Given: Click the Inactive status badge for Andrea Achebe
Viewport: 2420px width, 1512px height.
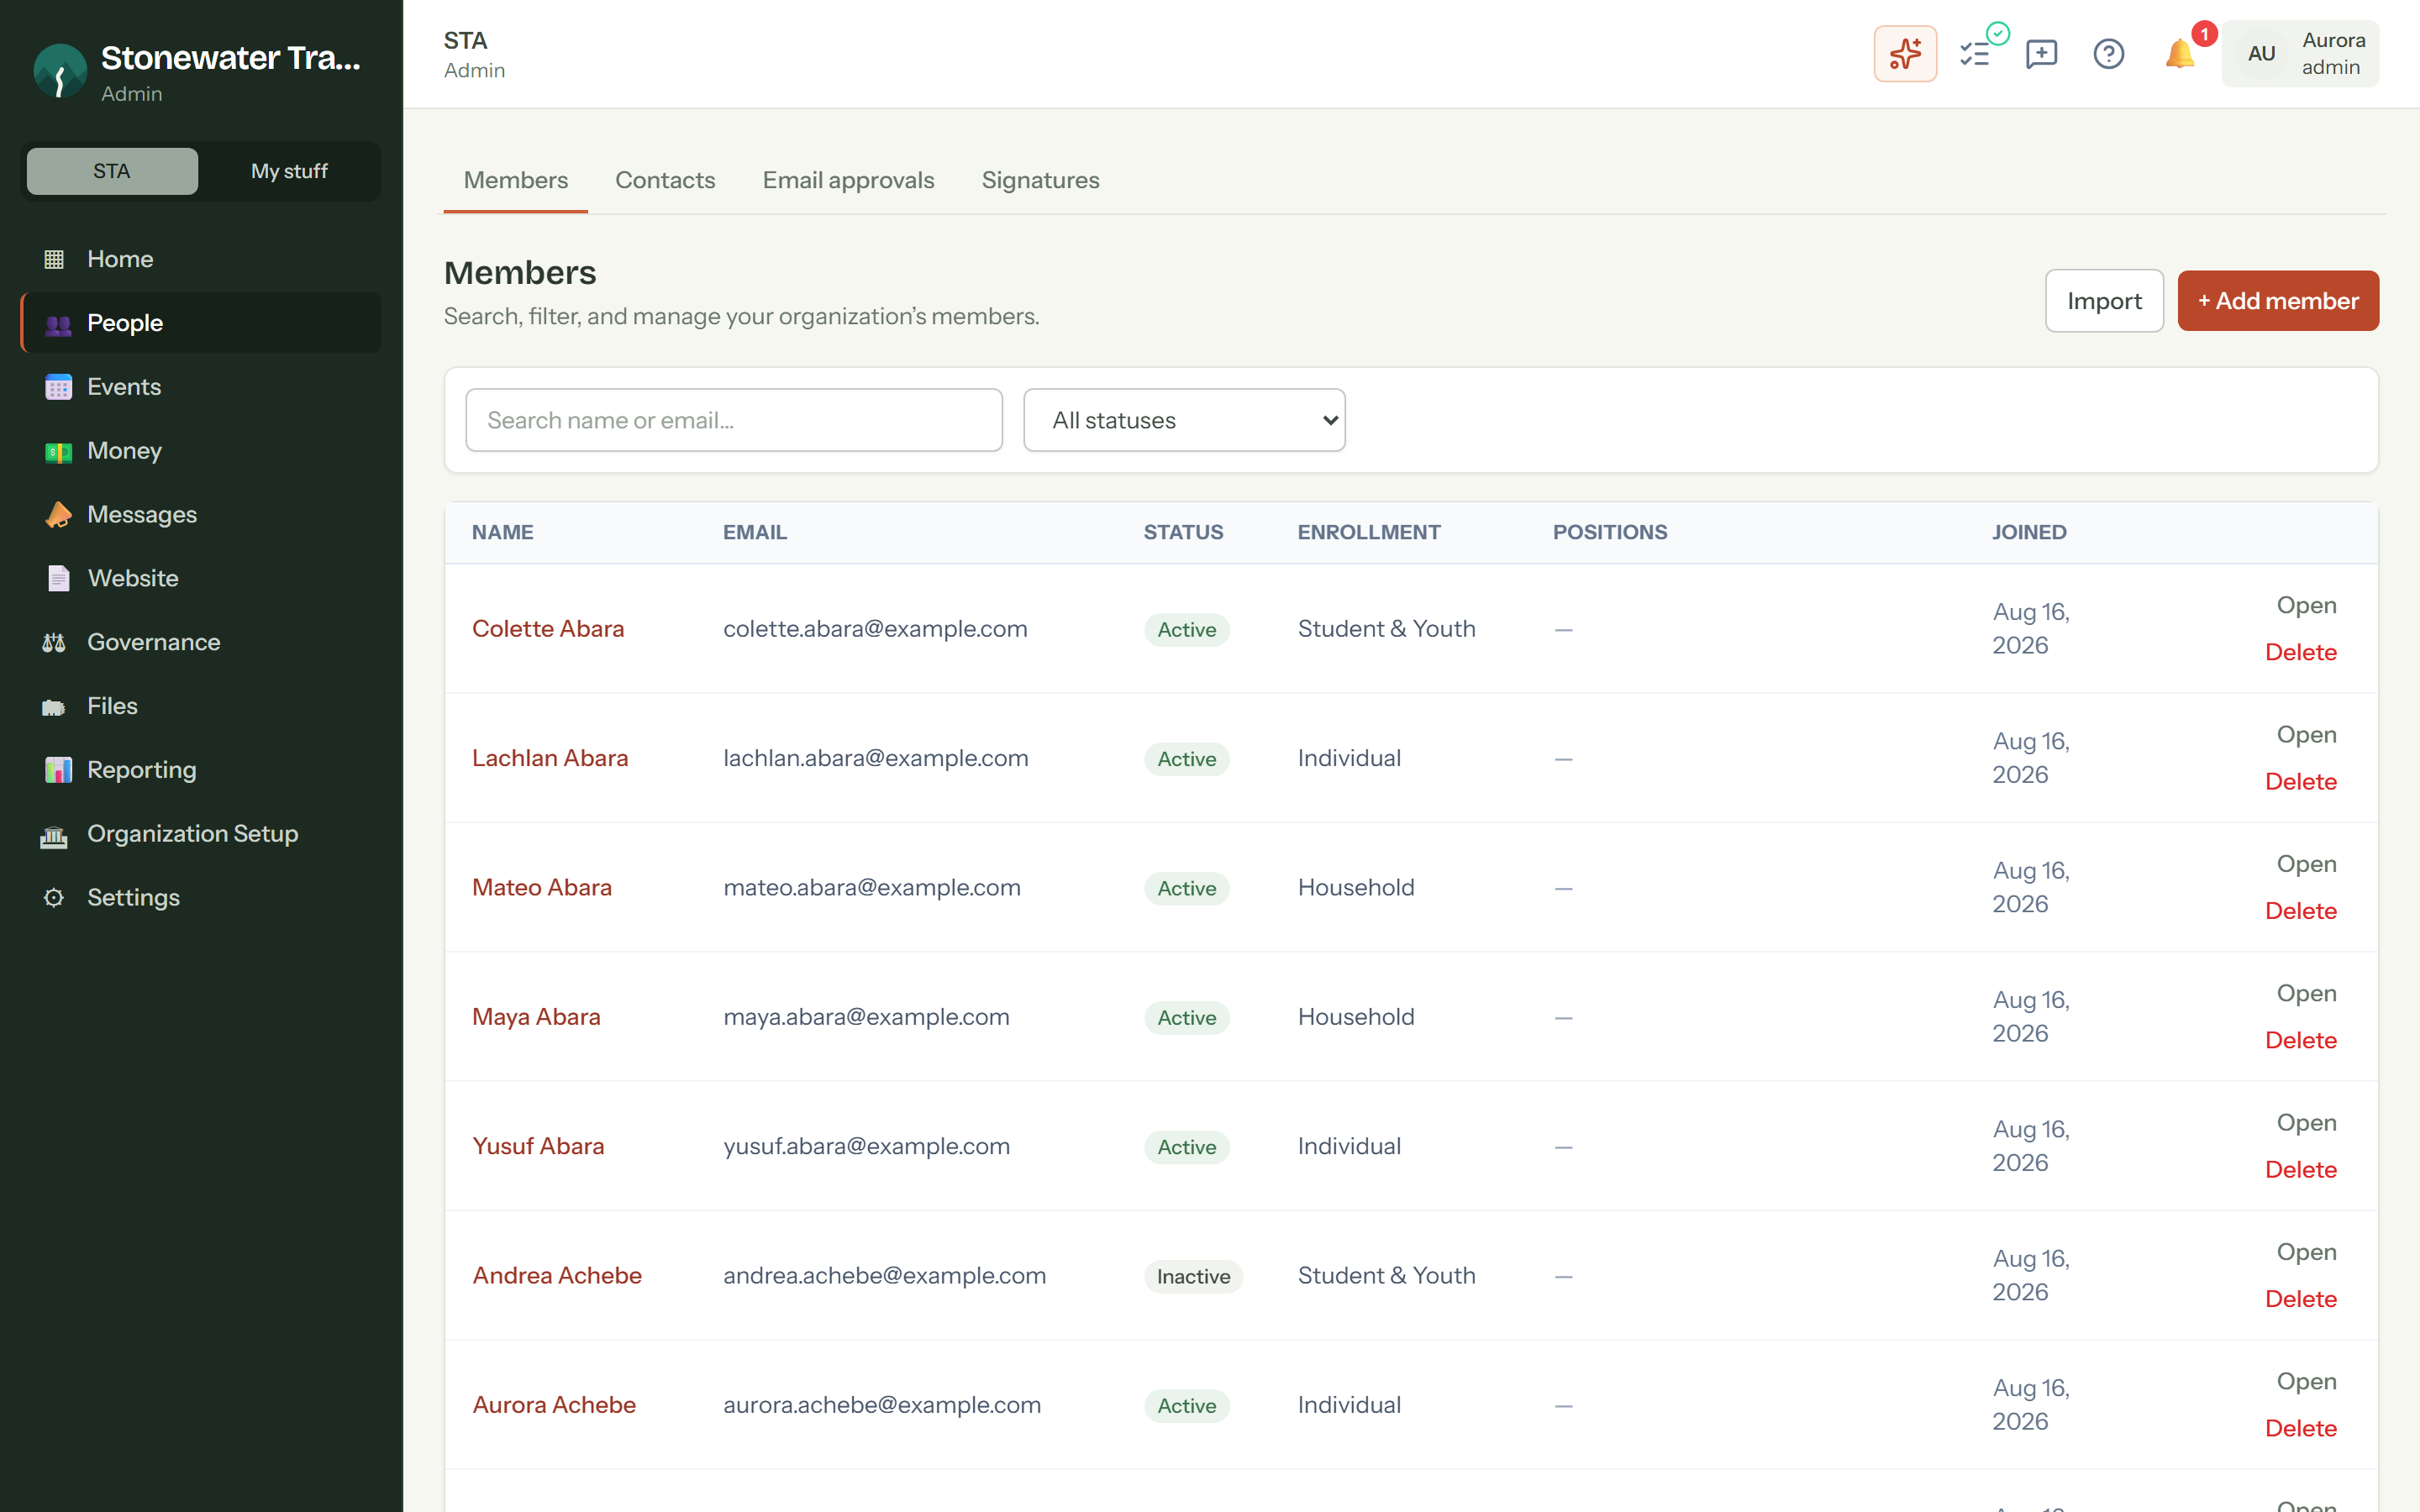Looking at the screenshot, I should point(1193,1277).
